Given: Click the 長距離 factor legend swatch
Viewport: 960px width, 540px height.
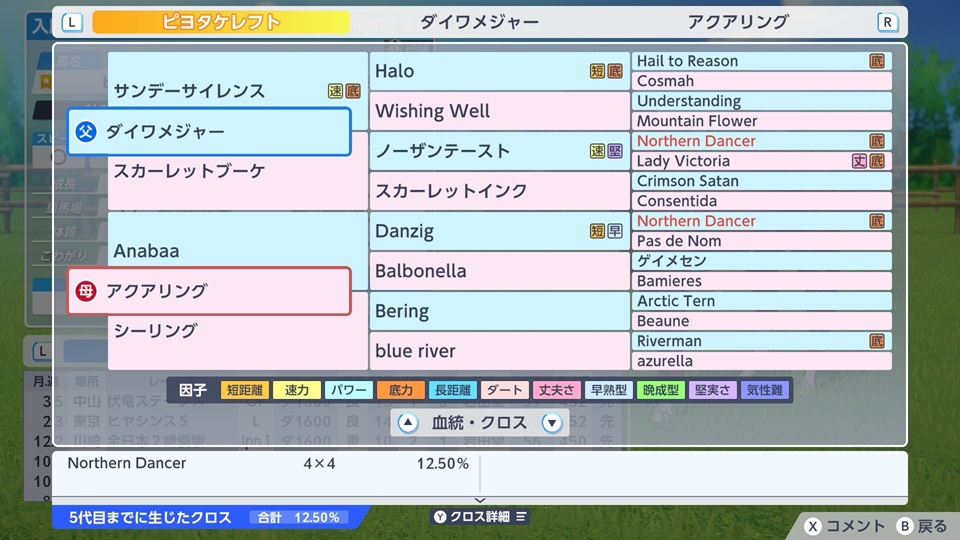Looking at the screenshot, I should click(x=453, y=390).
